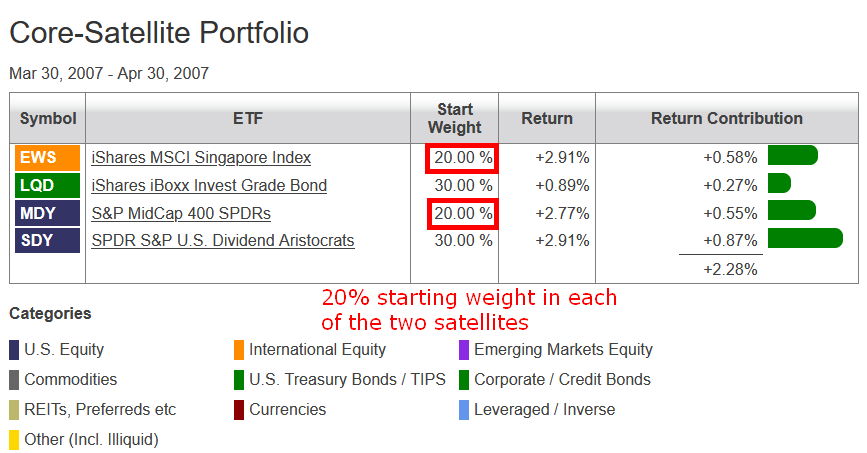Image resolution: width=867 pixels, height=453 pixels.
Task: Click the Symbol column header
Action: [x=48, y=118]
